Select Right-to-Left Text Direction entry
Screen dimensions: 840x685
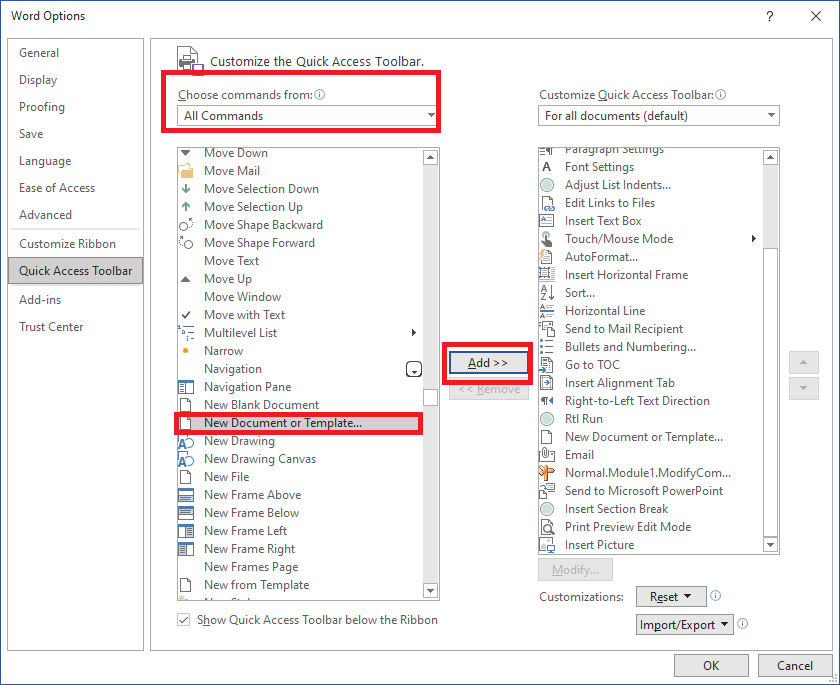(651, 401)
